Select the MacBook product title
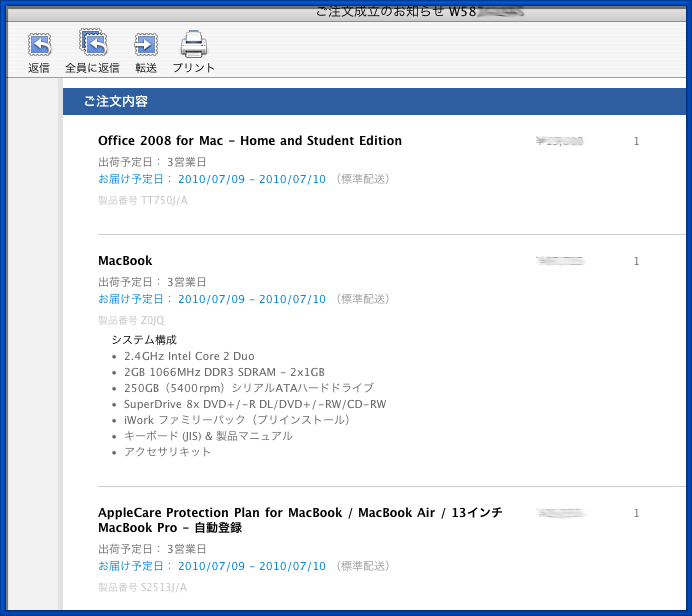Screen dimensions: 692x616 pos(125,261)
